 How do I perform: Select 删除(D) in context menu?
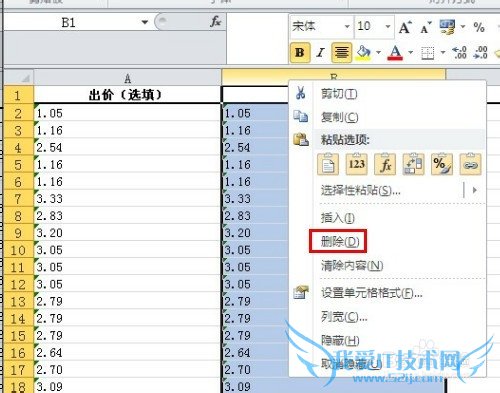coord(340,241)
